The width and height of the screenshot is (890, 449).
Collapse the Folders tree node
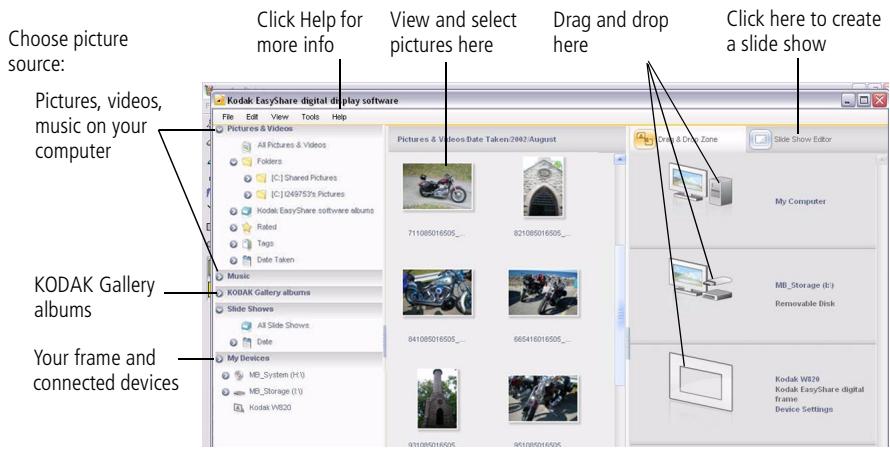233,162
